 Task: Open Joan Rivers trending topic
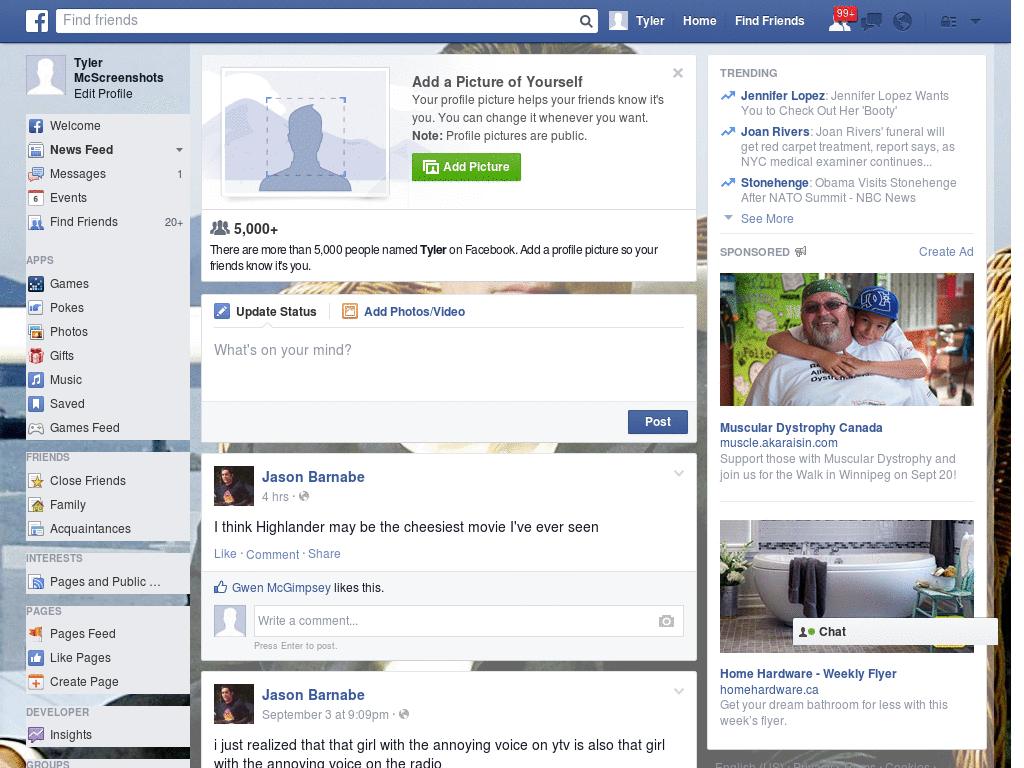775,131
